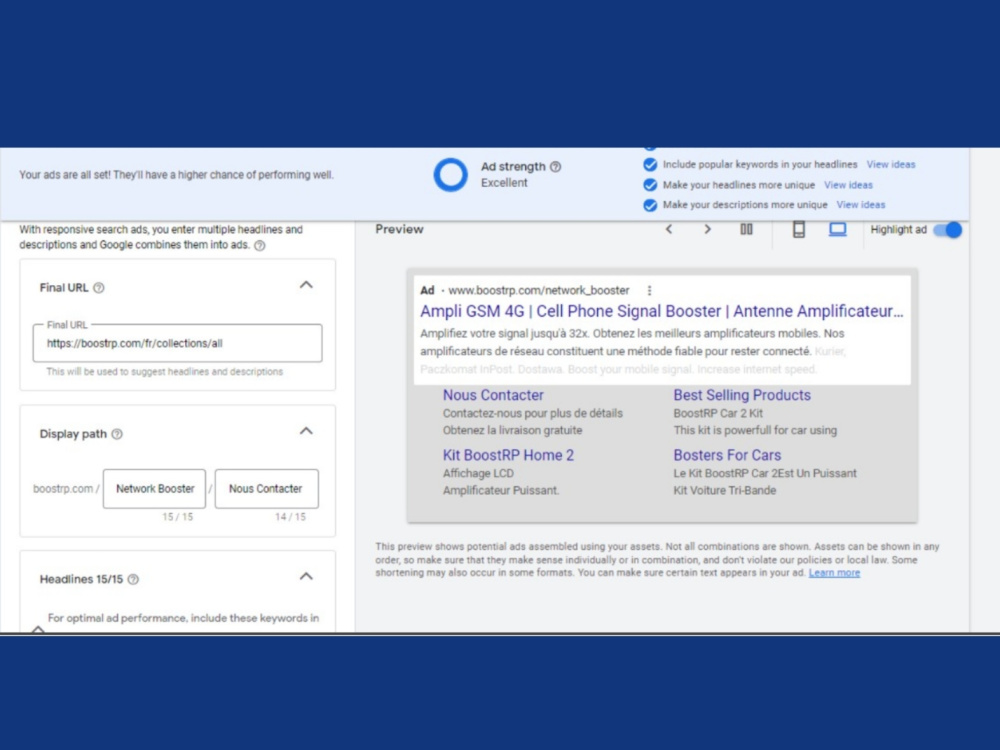Collapse the Headlines 15/15 section

tap(306, 577)
